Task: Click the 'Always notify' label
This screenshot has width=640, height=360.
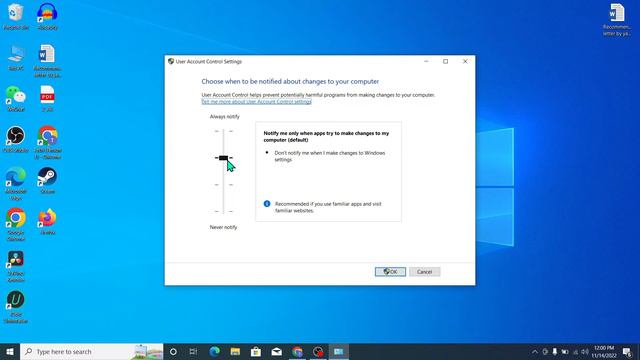Action: tap(224, 117)
